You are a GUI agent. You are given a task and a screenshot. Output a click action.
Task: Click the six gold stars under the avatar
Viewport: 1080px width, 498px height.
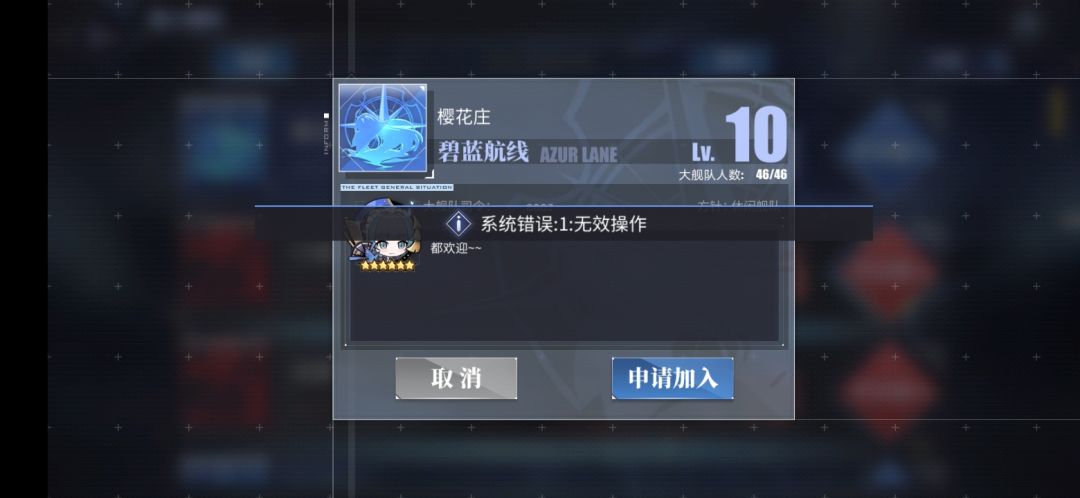[387, 265]
